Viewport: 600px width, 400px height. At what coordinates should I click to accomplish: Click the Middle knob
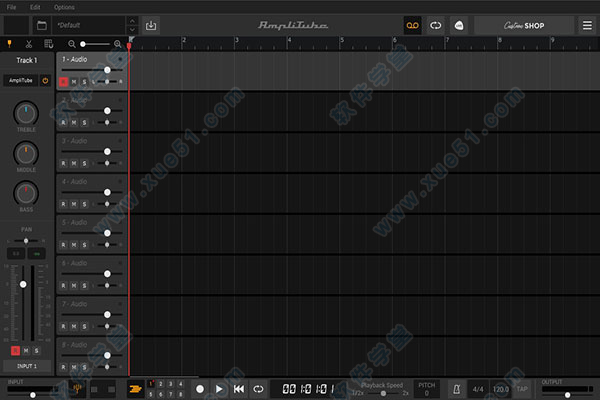pos(26,154)
